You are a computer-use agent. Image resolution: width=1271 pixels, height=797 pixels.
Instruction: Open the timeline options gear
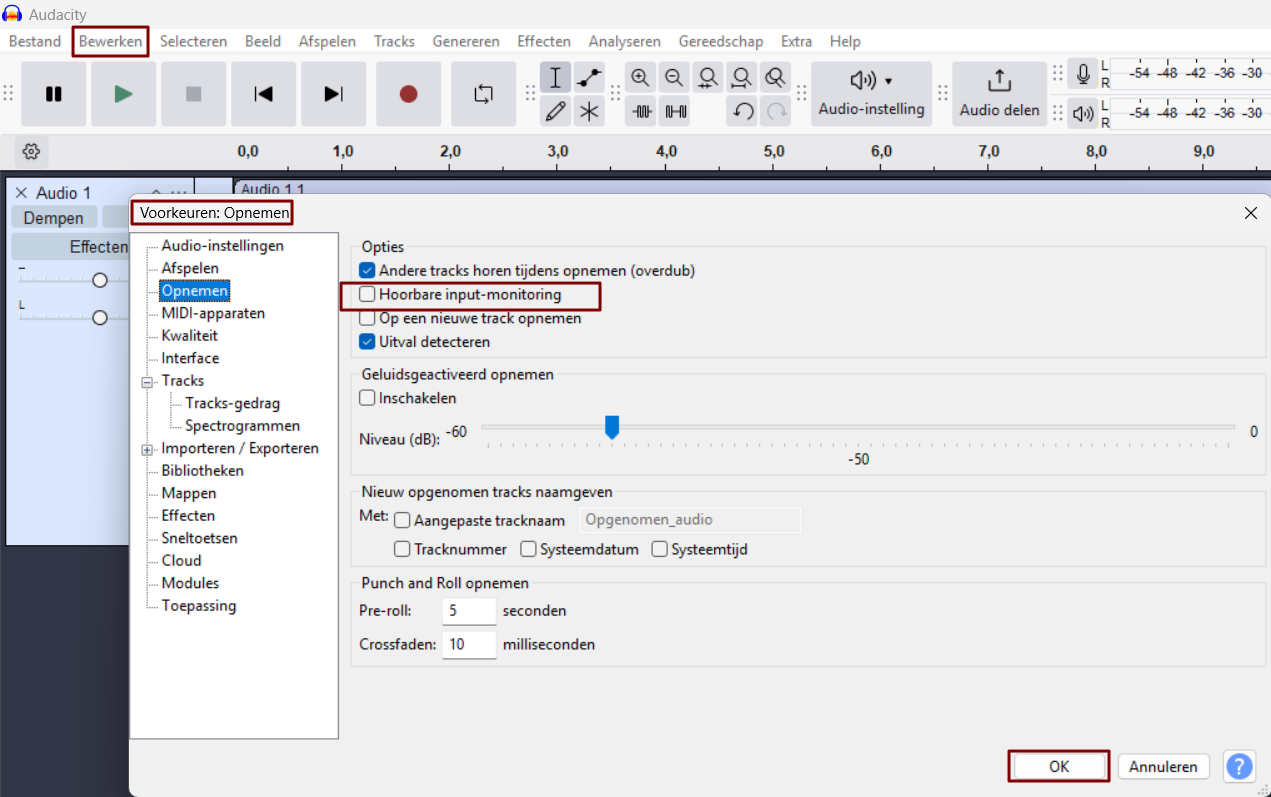pos(31,152)
